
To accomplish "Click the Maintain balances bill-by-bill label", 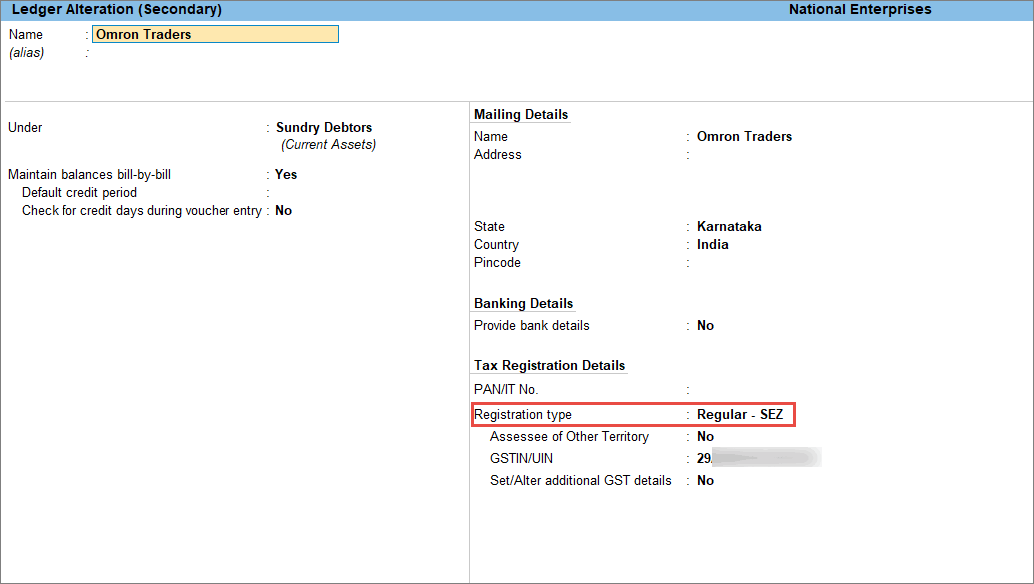I will [x=90, y=175].
